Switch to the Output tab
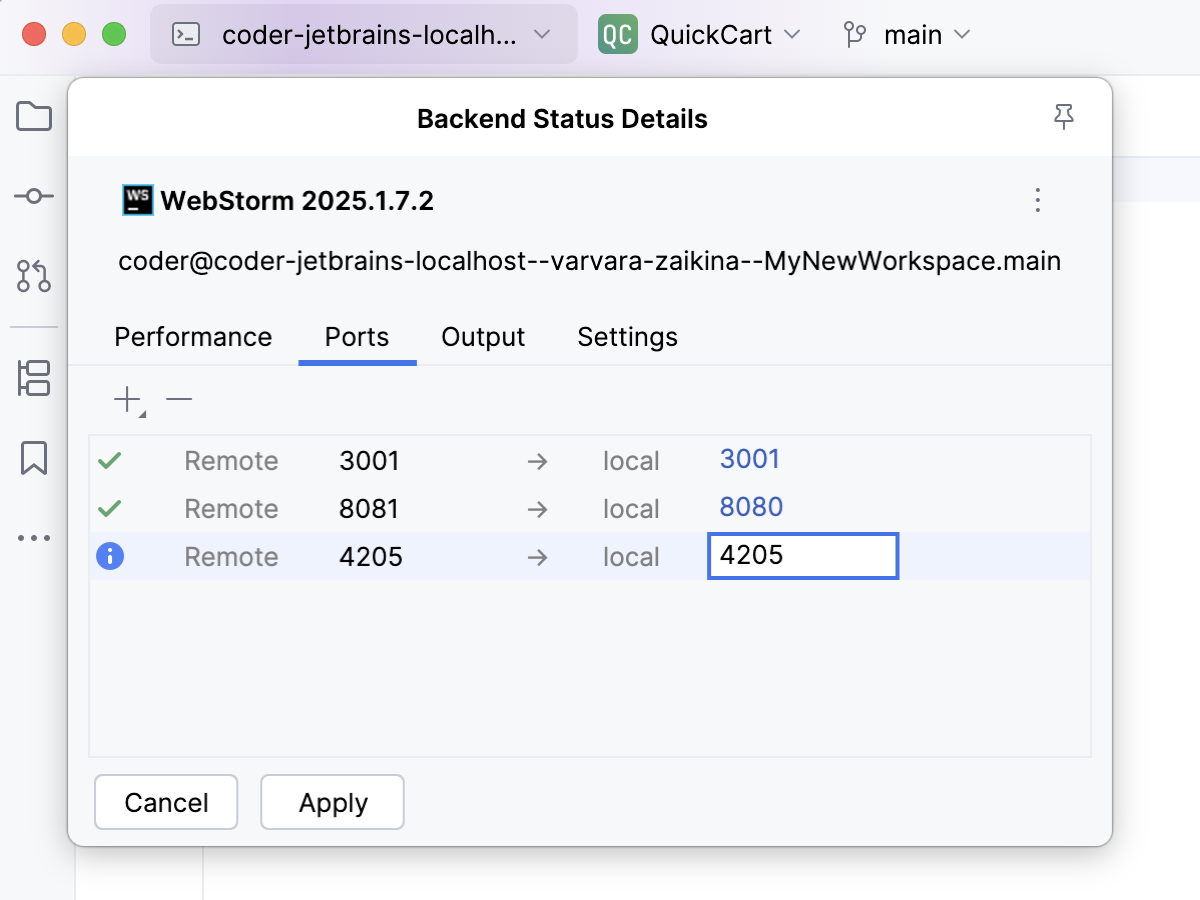Image resolution: width=1200 pixels, height=900 pixels. click(x=483, y=337)
